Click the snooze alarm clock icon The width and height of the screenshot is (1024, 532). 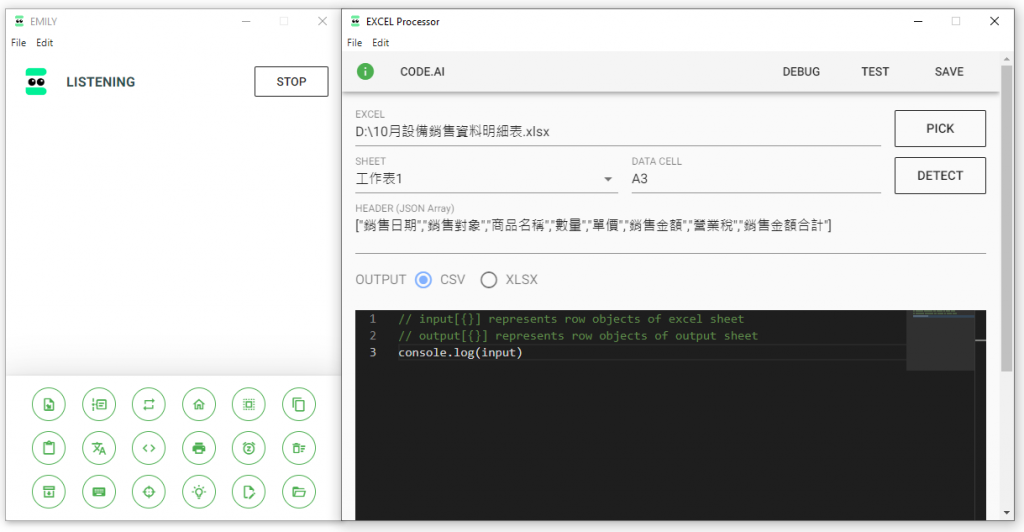249,448
